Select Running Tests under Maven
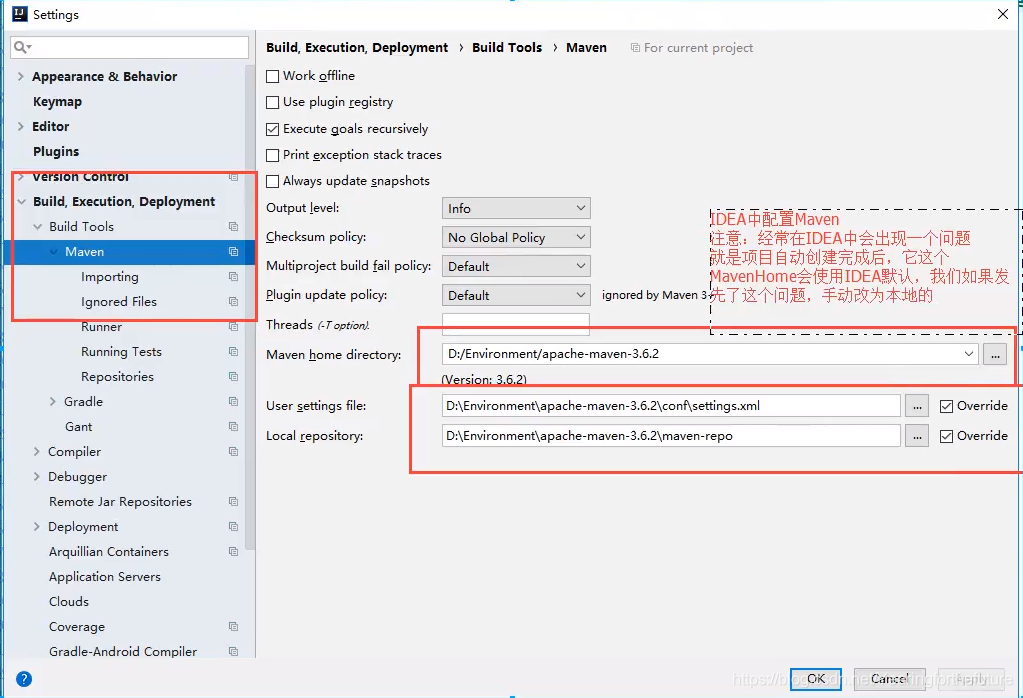1023x698 pixels. click(121, 352)
